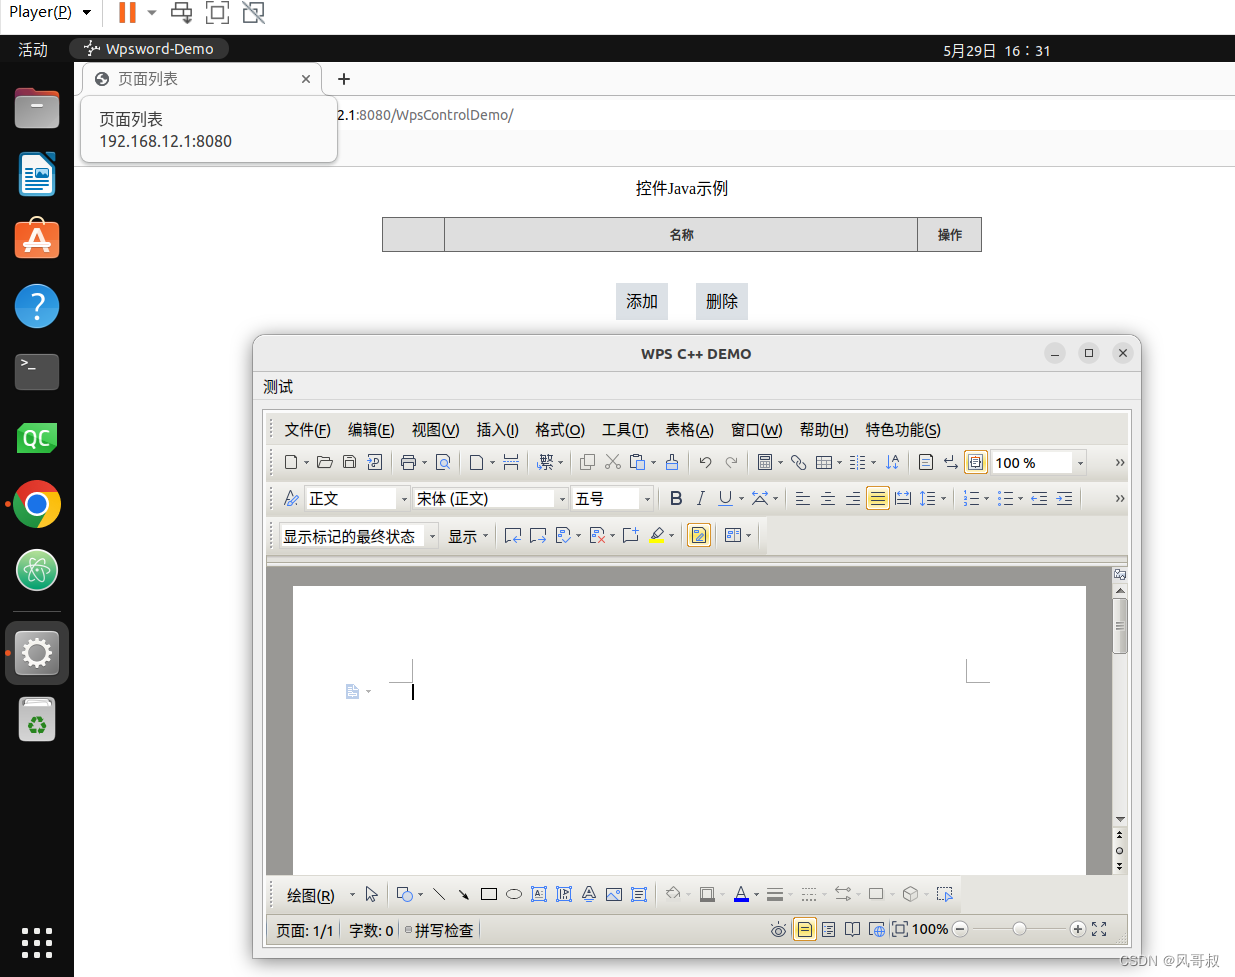
Task: Toggle the highlighted view button next to the zoom percentage box
Action: pos(976,462)
